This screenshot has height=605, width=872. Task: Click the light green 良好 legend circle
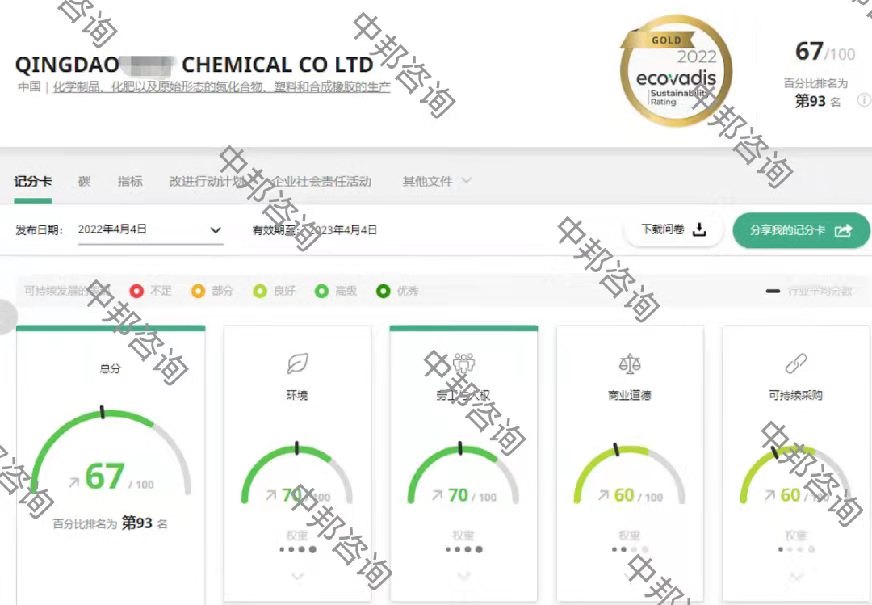[x=260, y=291]
